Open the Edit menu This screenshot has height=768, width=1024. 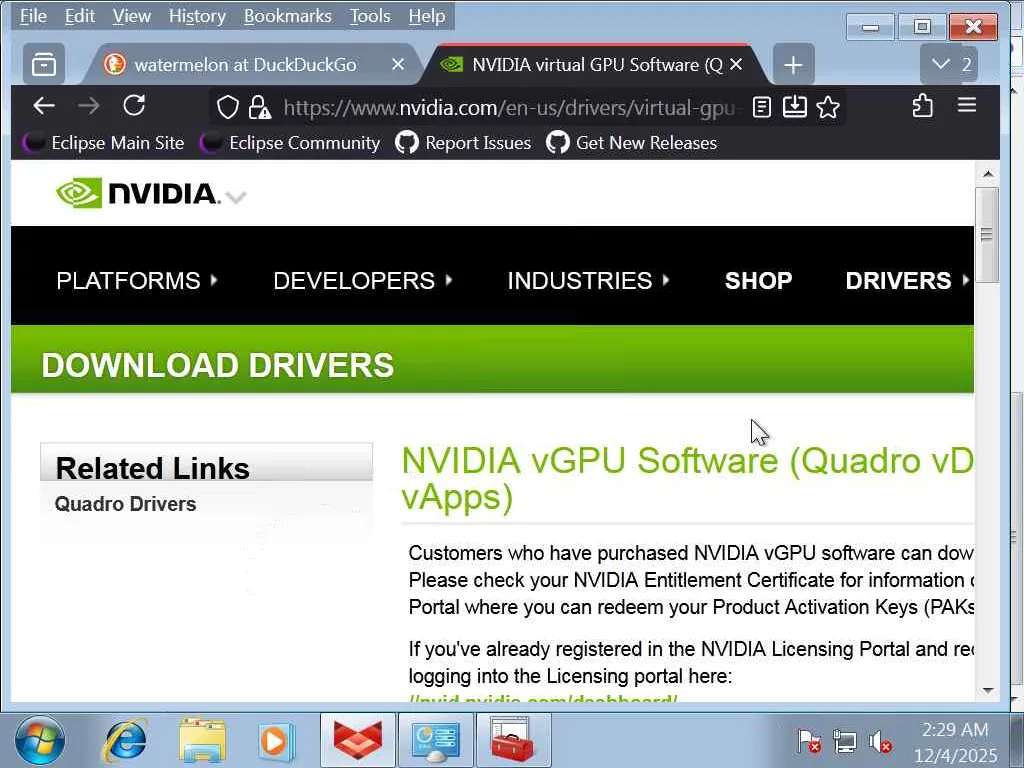coord(80,16)
